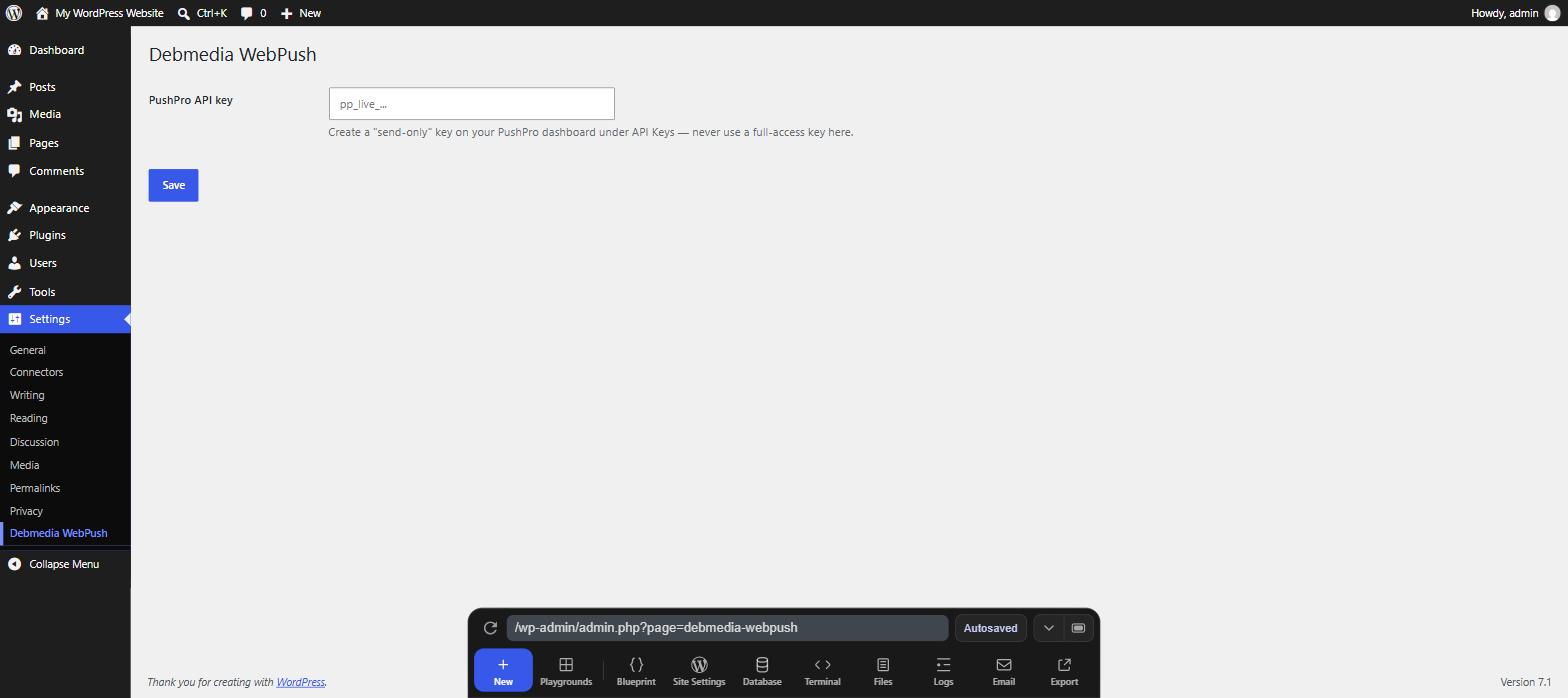Open Connectors settings submenu
The image size is (1568, 698).
[36, 372]
